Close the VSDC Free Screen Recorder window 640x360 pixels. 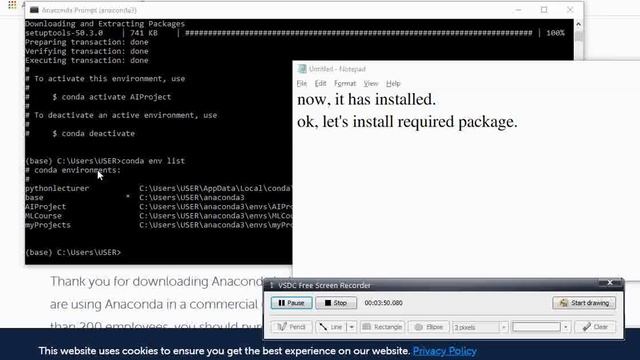(x=610, y=283)
